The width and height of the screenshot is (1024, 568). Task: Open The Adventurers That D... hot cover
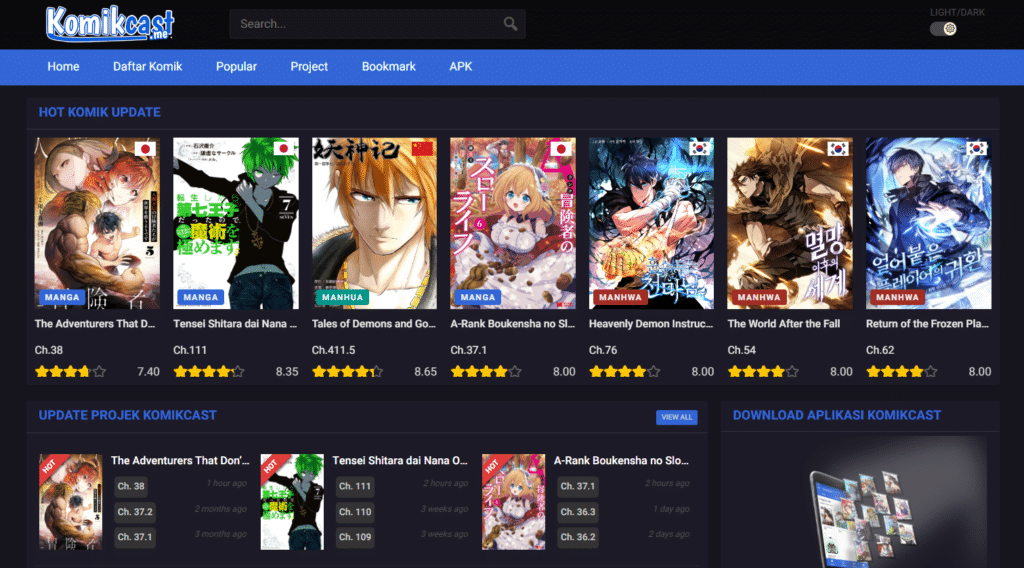(97, 223)
